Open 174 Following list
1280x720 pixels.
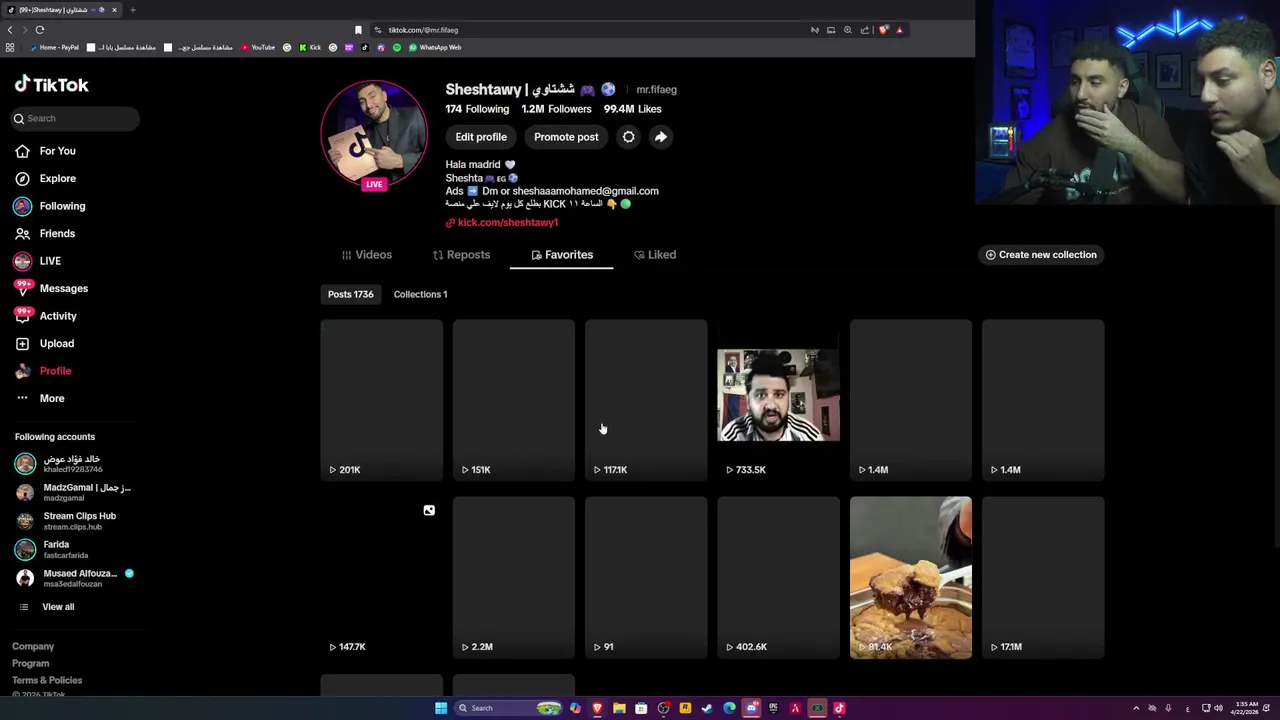pos(477,109)
